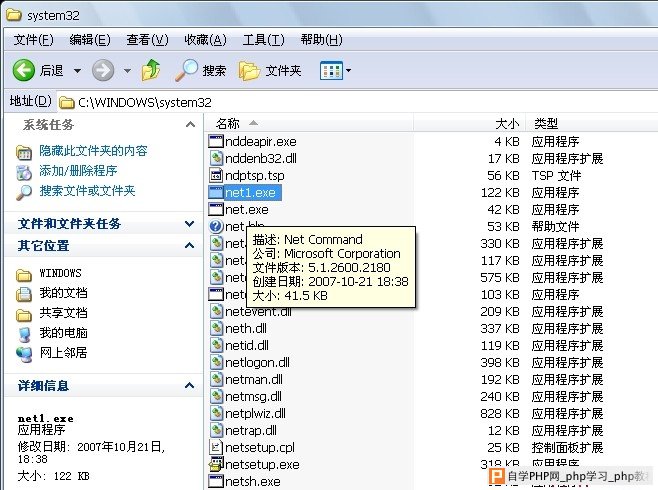Click 隐藏此文件夹的内容 link
Image resolution: width=658 pixels, height=490 pixels.
pyautogui.click(x=93, y=151)
